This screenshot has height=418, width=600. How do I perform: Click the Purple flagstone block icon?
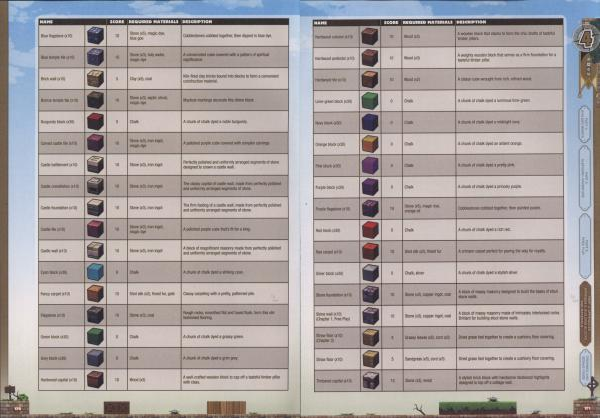click(370, 209)
